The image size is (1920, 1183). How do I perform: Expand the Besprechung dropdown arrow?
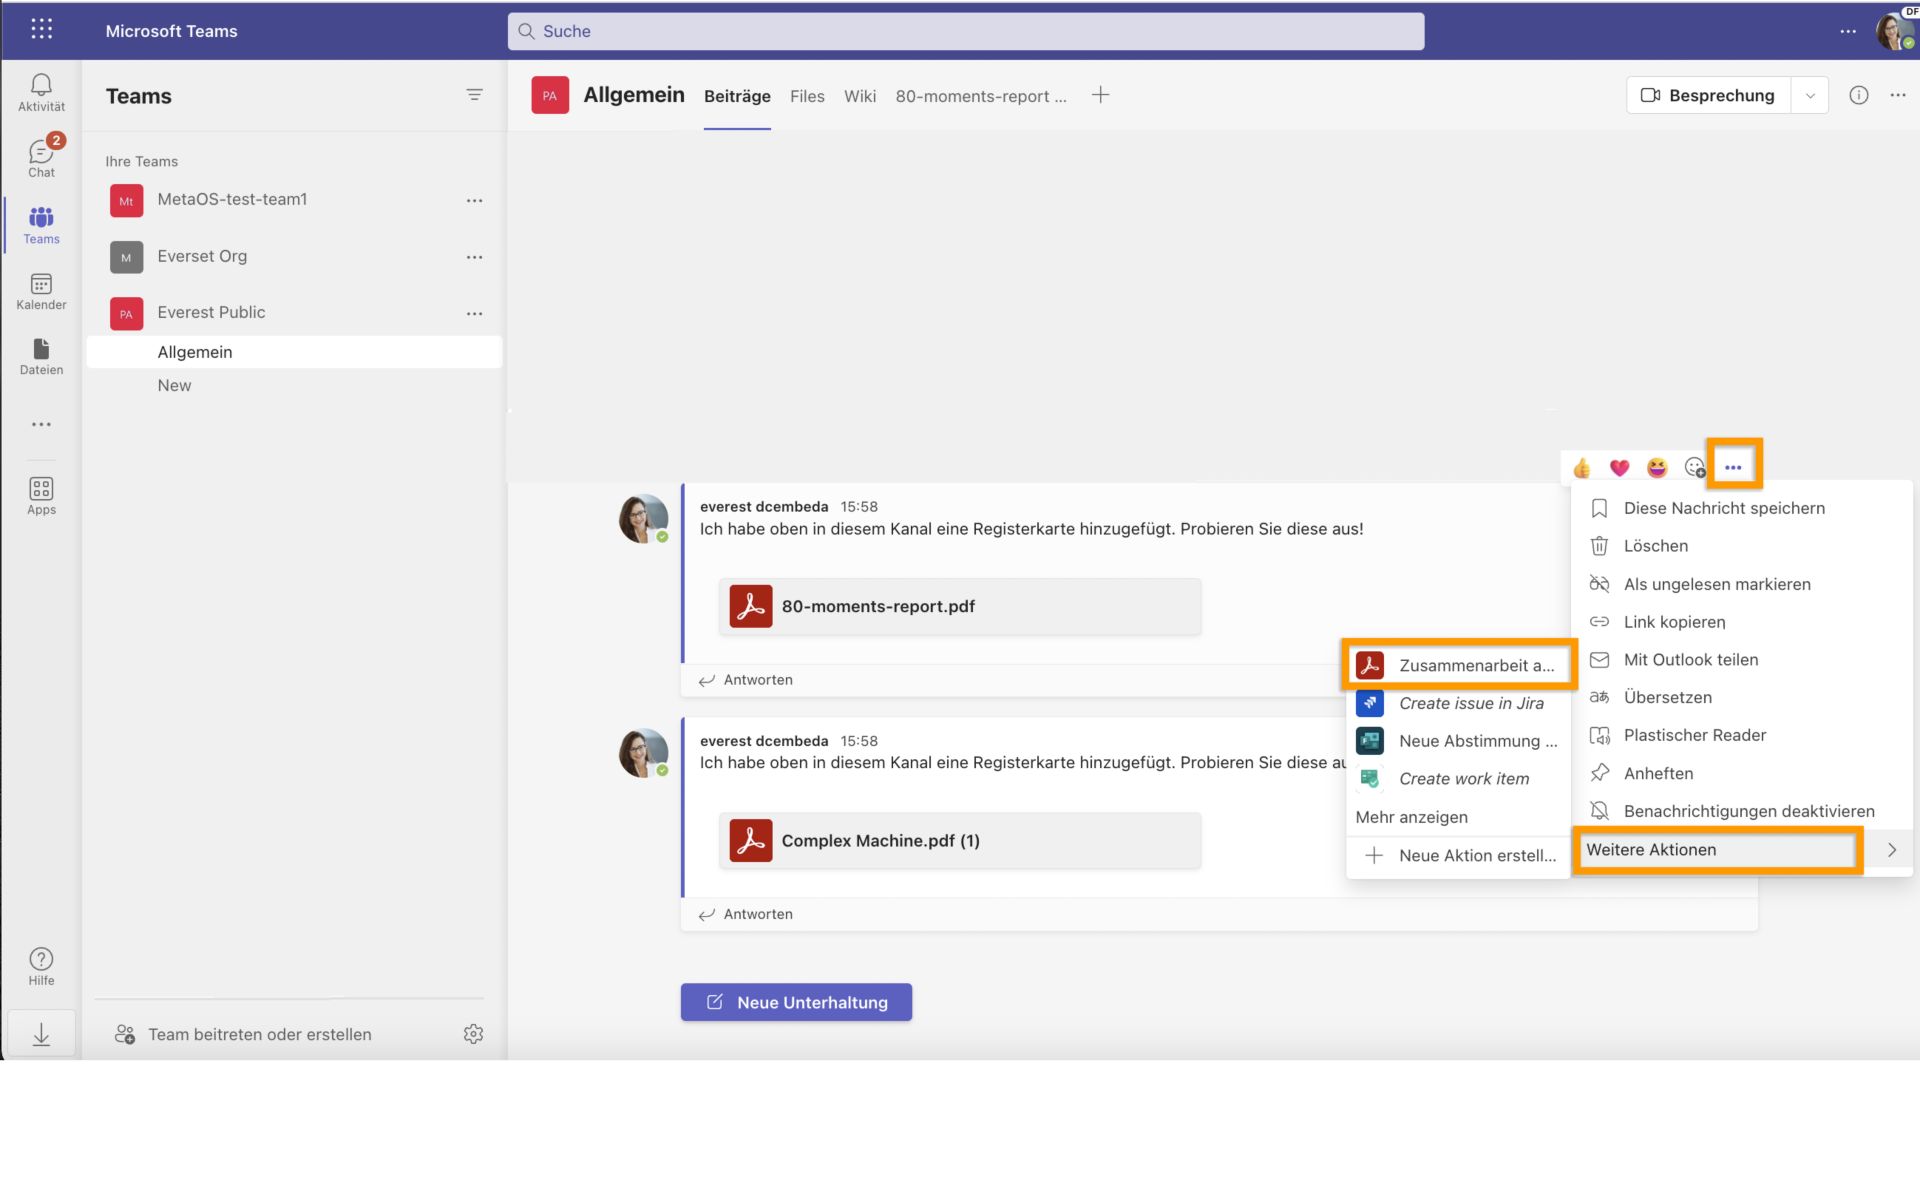click(x=1809, y=96)
